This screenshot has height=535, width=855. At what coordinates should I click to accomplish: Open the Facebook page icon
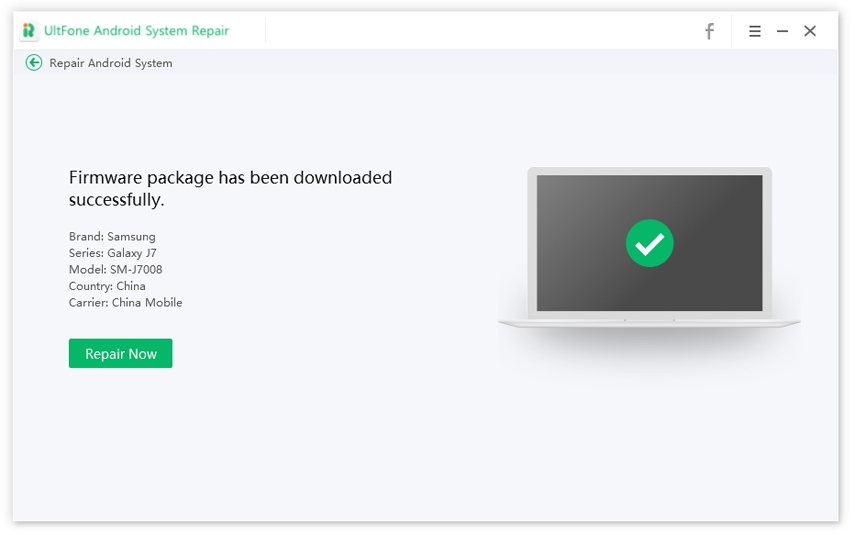coord(709,31)
